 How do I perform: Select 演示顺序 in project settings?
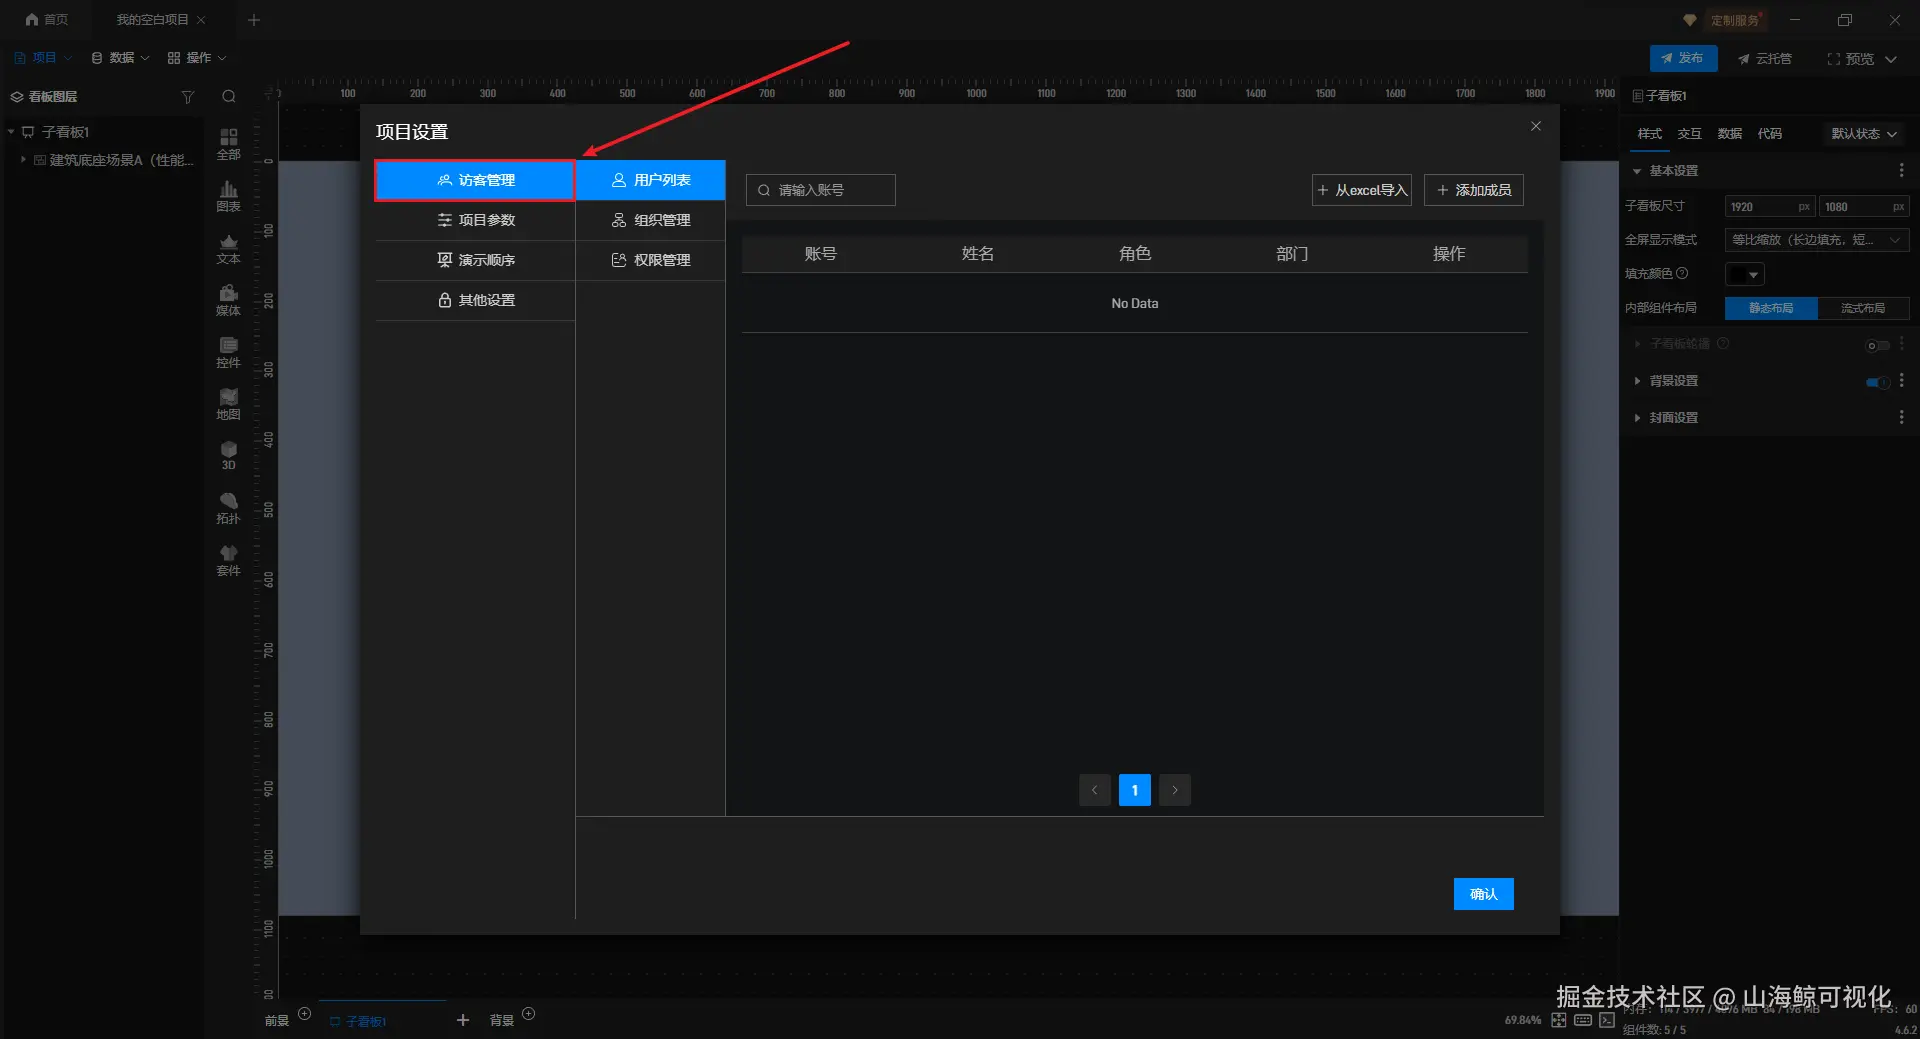(475, 260)
